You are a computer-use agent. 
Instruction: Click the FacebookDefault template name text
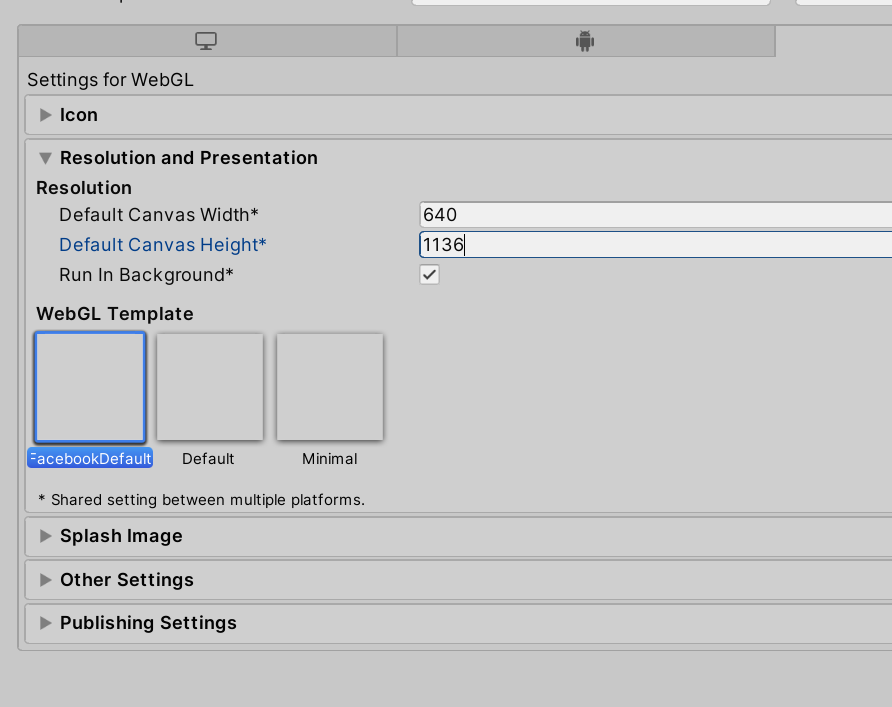pyautogui.click(x=90, y=458)
